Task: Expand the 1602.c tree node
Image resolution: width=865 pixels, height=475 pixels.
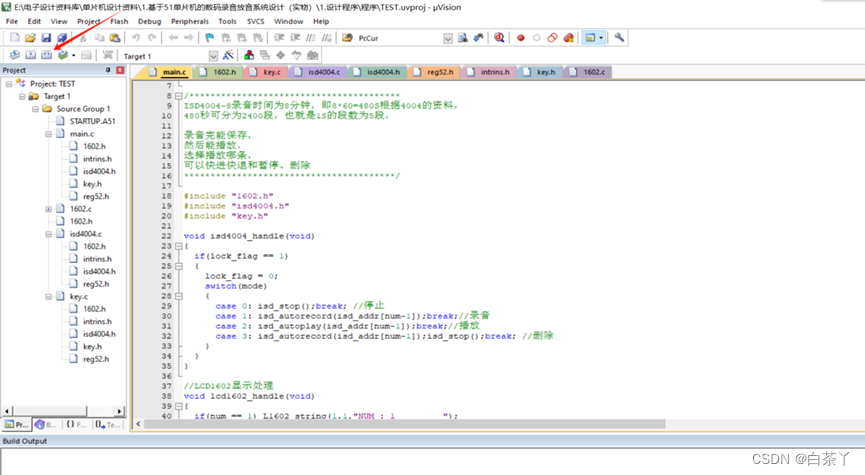Action: tap(48, 209)
